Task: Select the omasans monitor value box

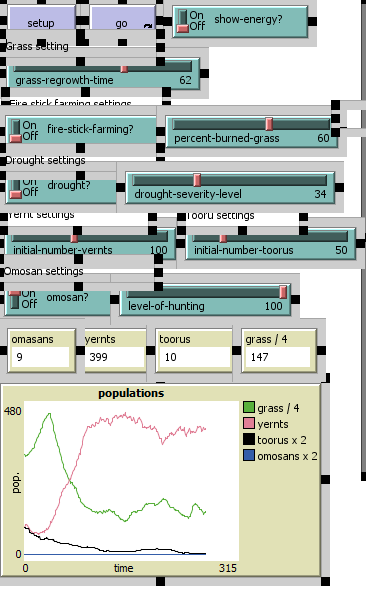Action: 41,357
